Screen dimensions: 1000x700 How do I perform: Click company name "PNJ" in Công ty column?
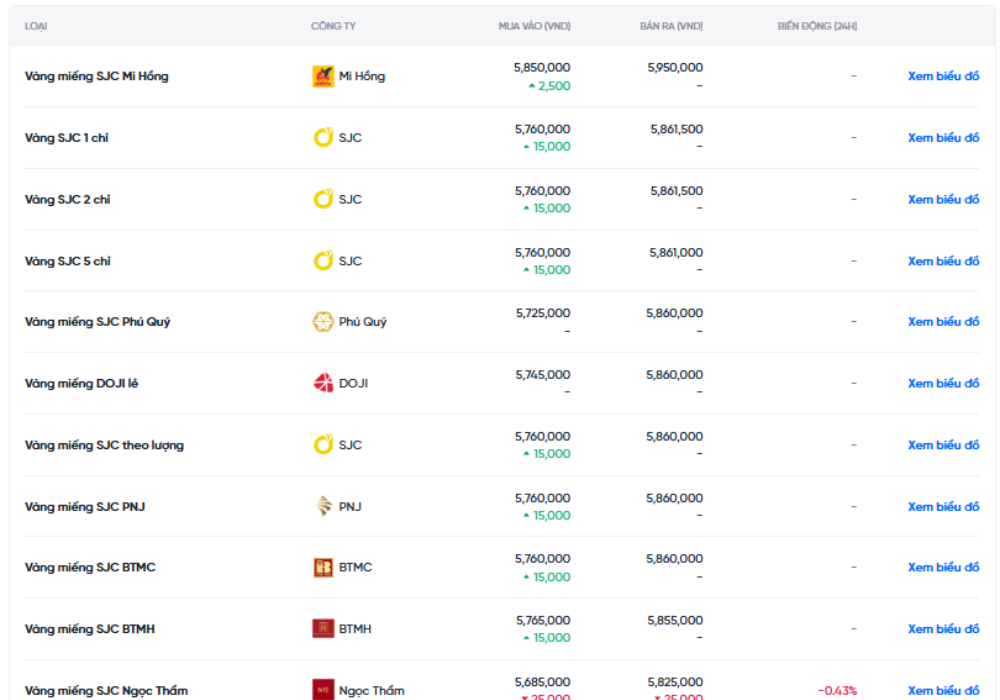point(350,507)
